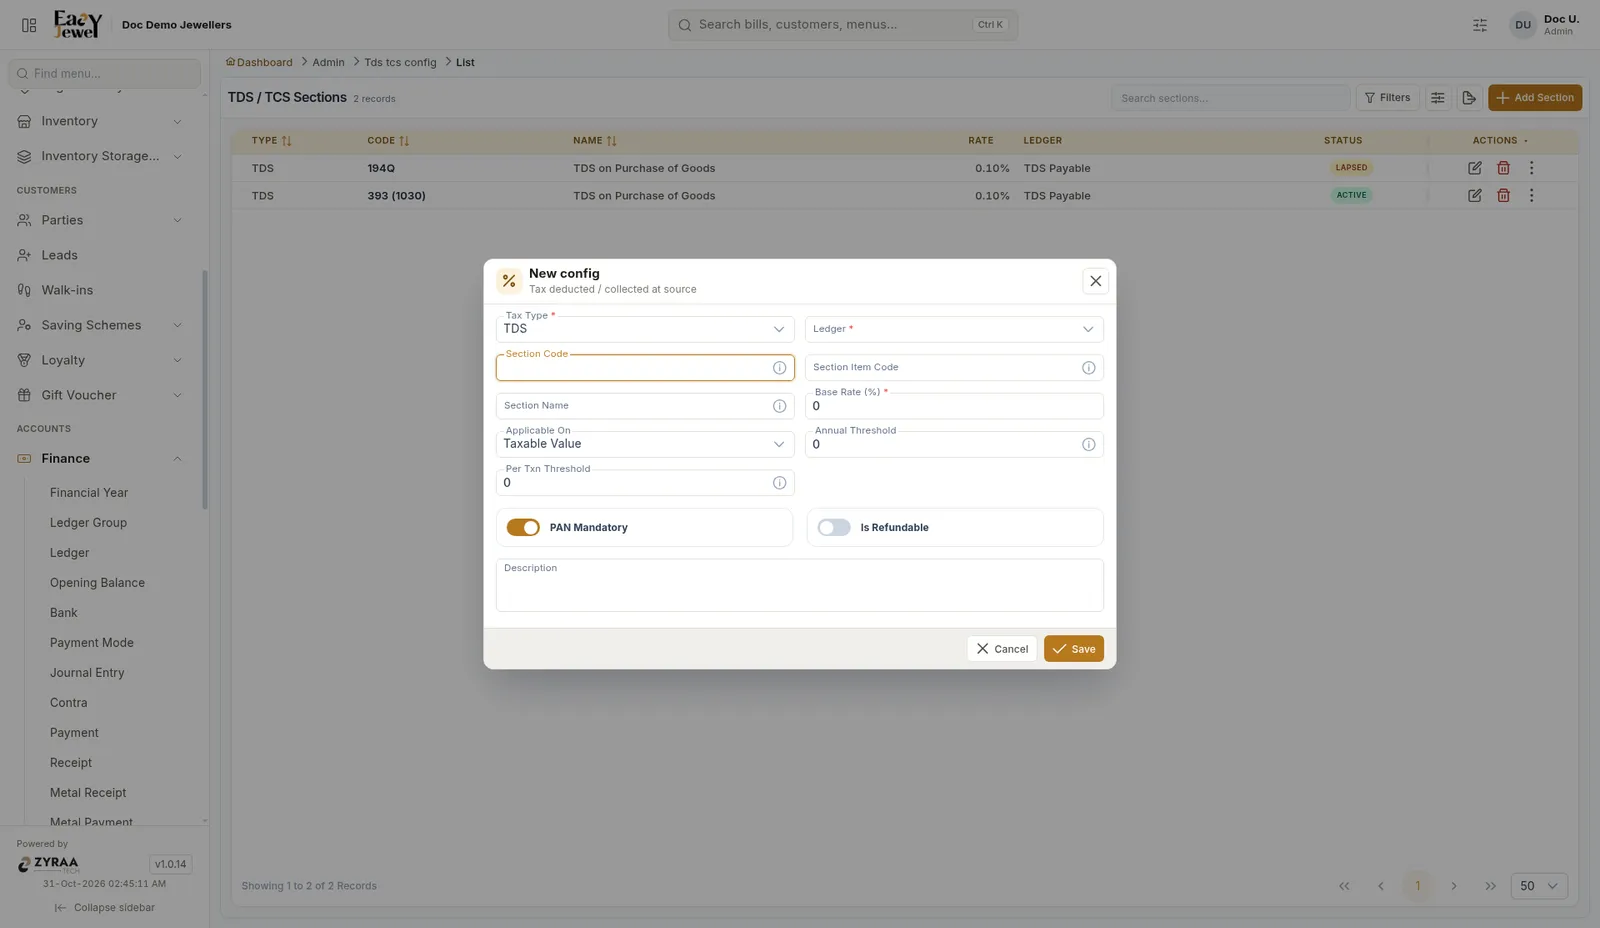Screen dimensions: 1600x928
Task: Enable the Is Refundable switch
Action: point(834,527)
